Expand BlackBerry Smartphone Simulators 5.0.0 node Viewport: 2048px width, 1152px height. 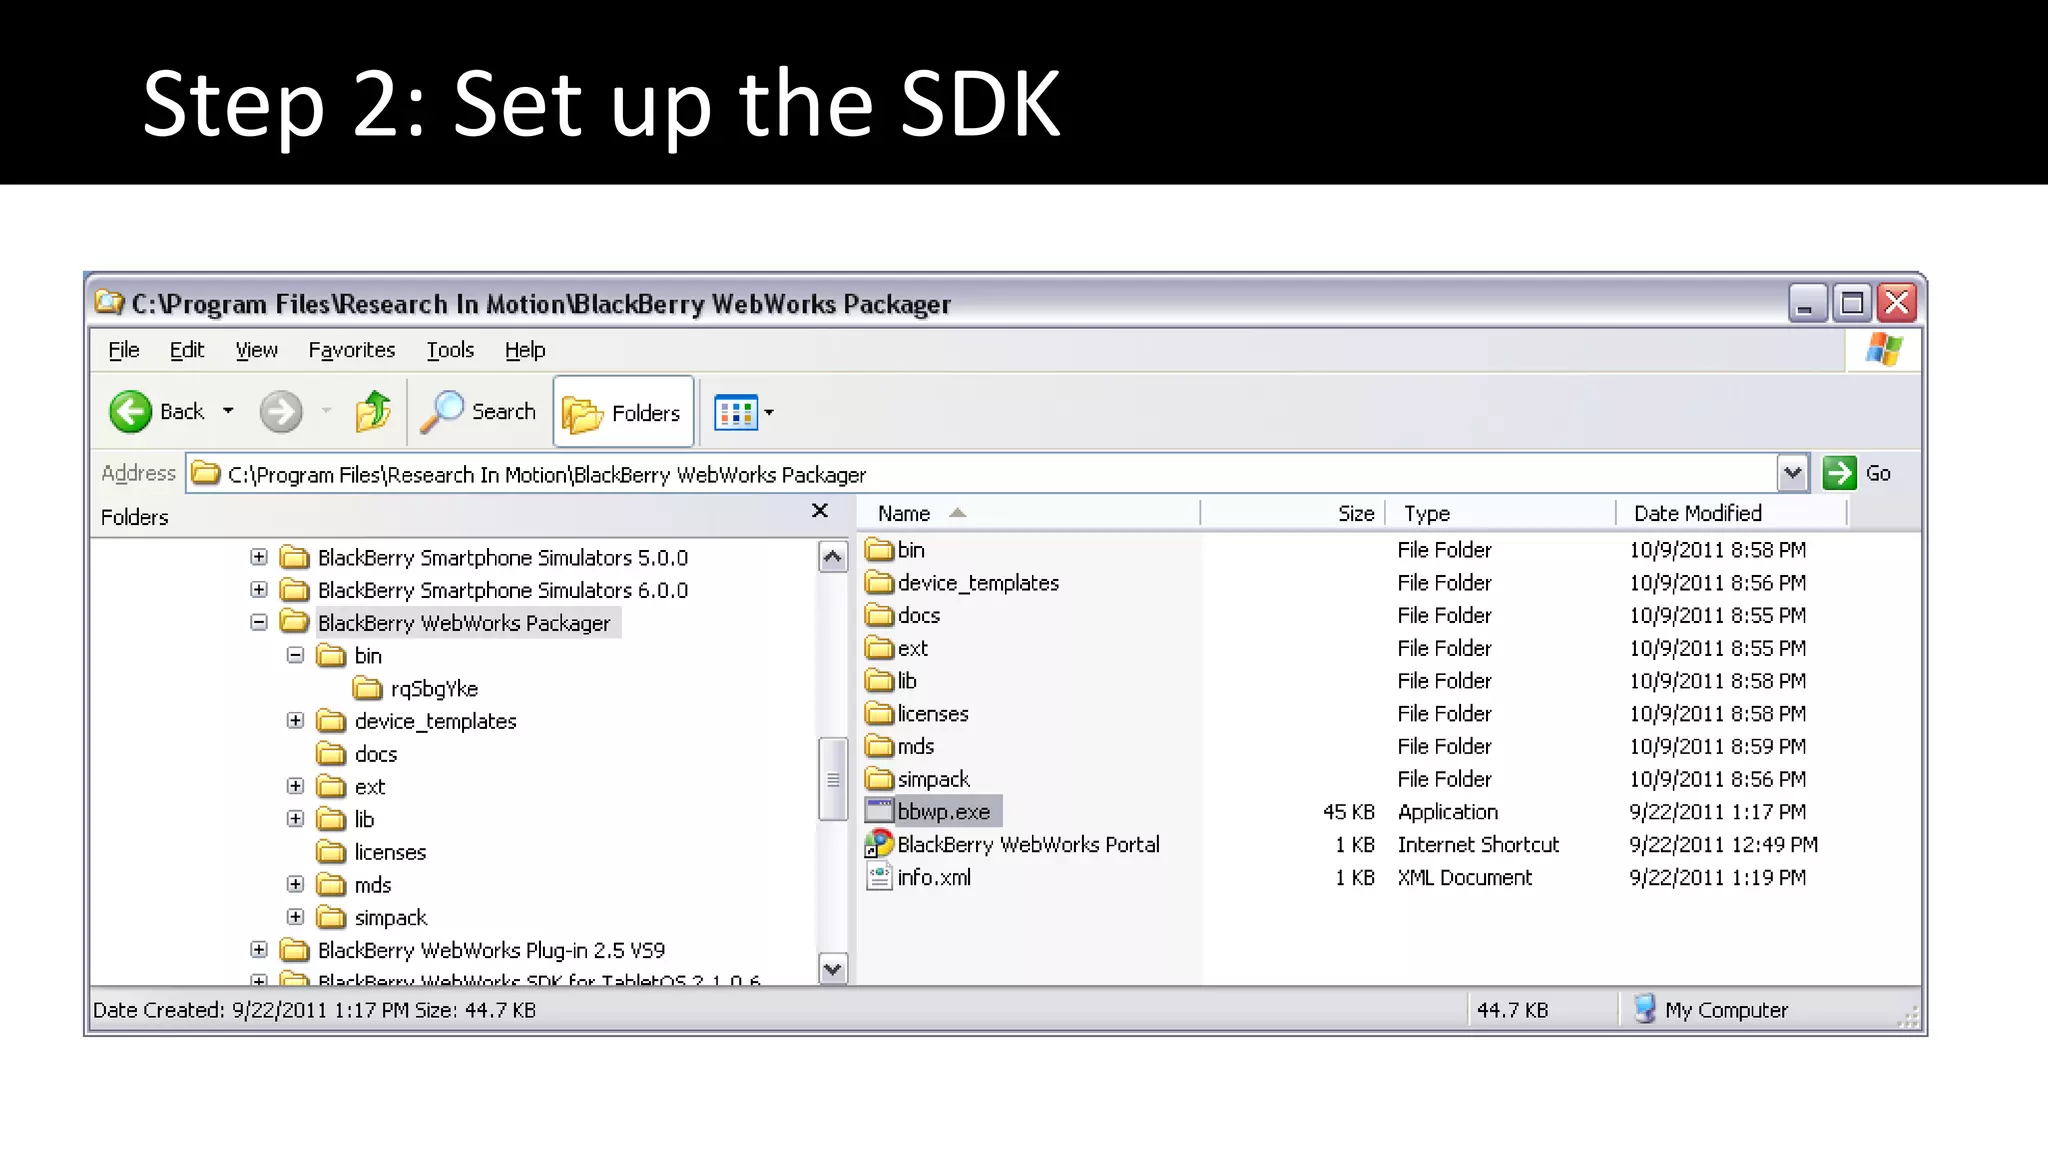point(259,557)
